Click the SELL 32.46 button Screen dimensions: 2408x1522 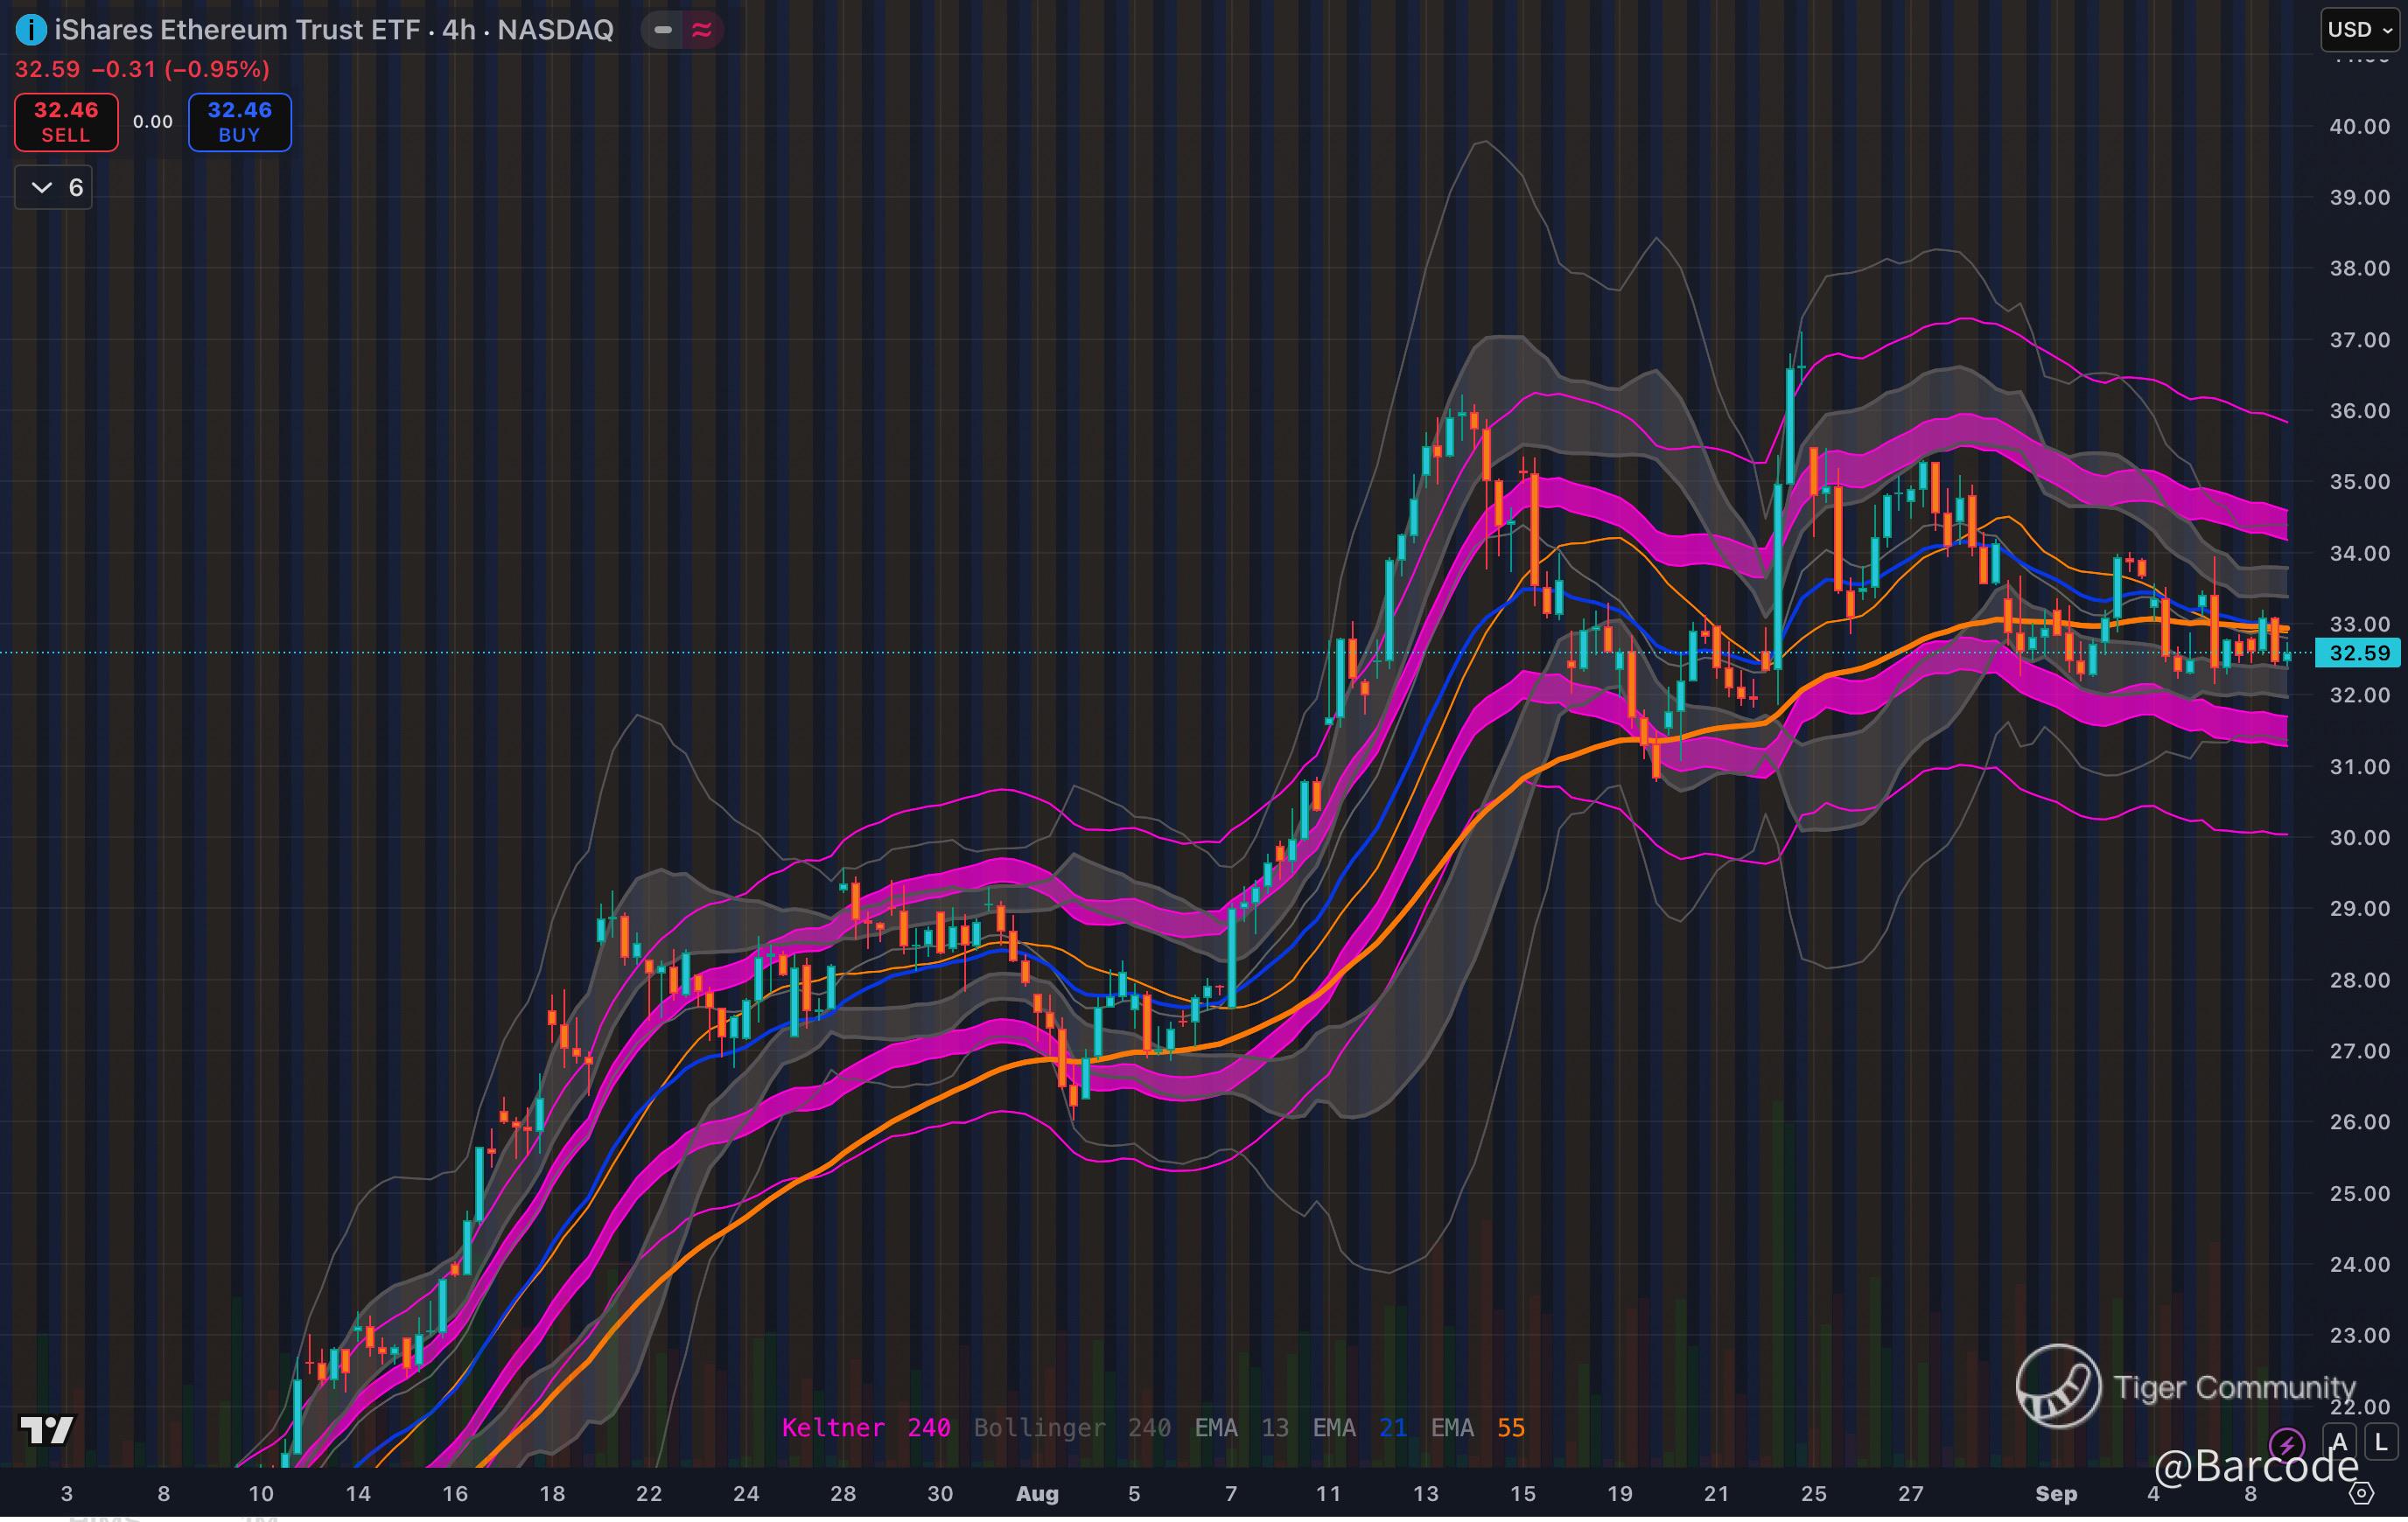pyautogui.click(x=66, y=122)
